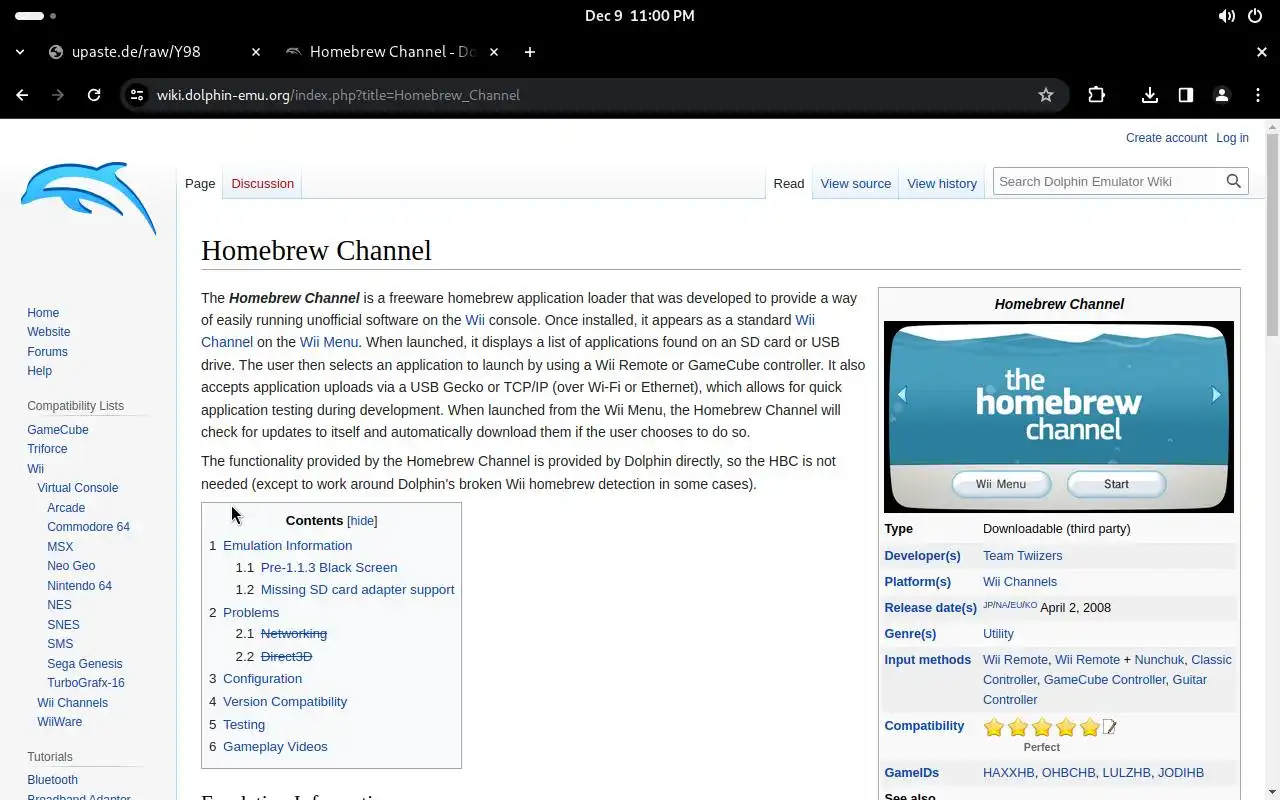Viewport: 1280px width, 800px height.
Task: Open Forums sidebar link
Action: [x=47, y=352]
